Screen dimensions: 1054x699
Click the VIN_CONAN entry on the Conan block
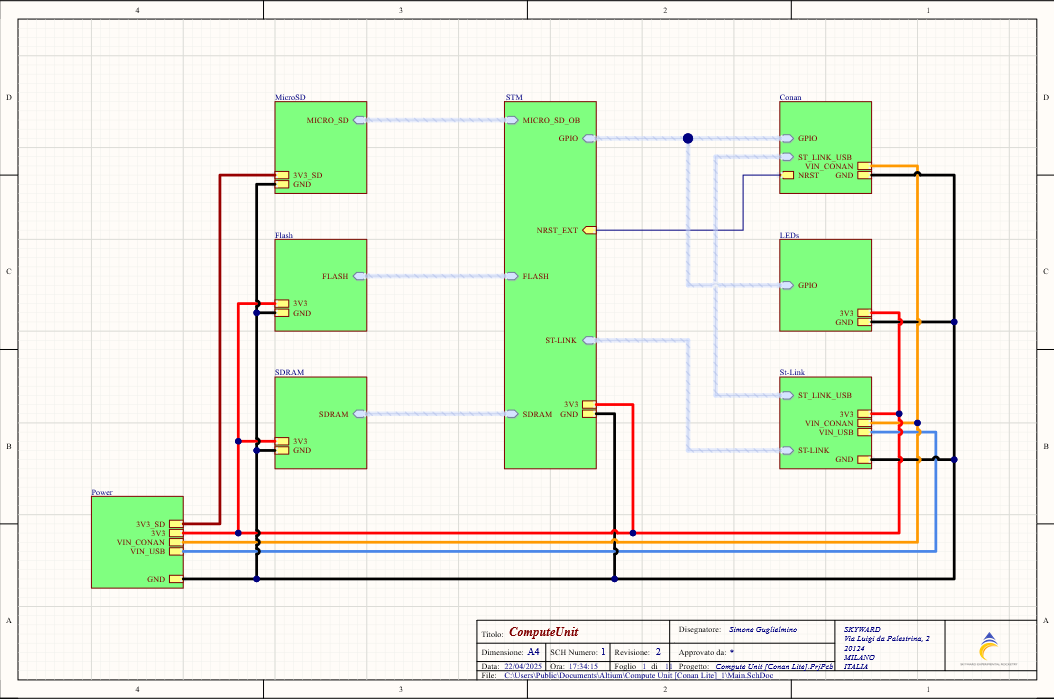tap(864, 166)
